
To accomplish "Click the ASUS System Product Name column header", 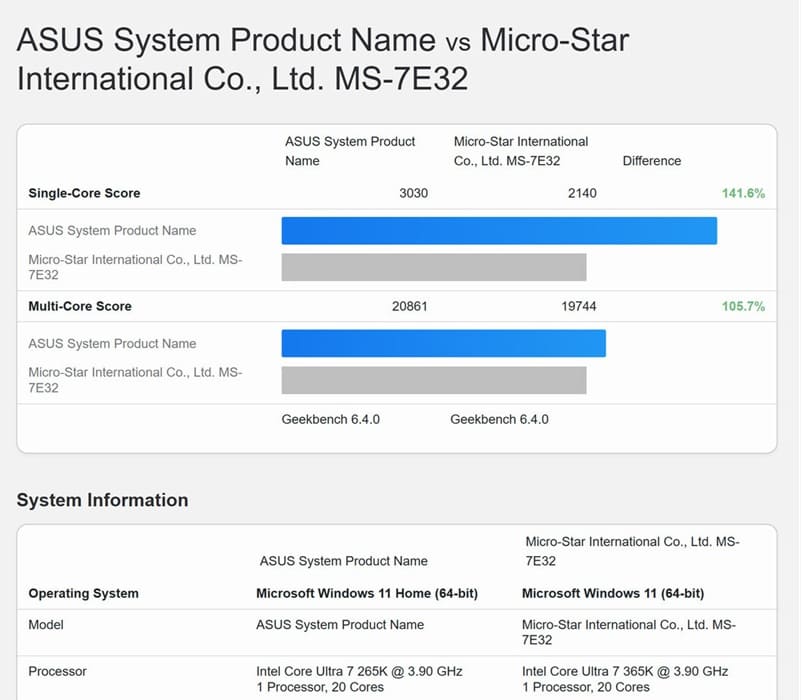I will (x=350, y=151).
